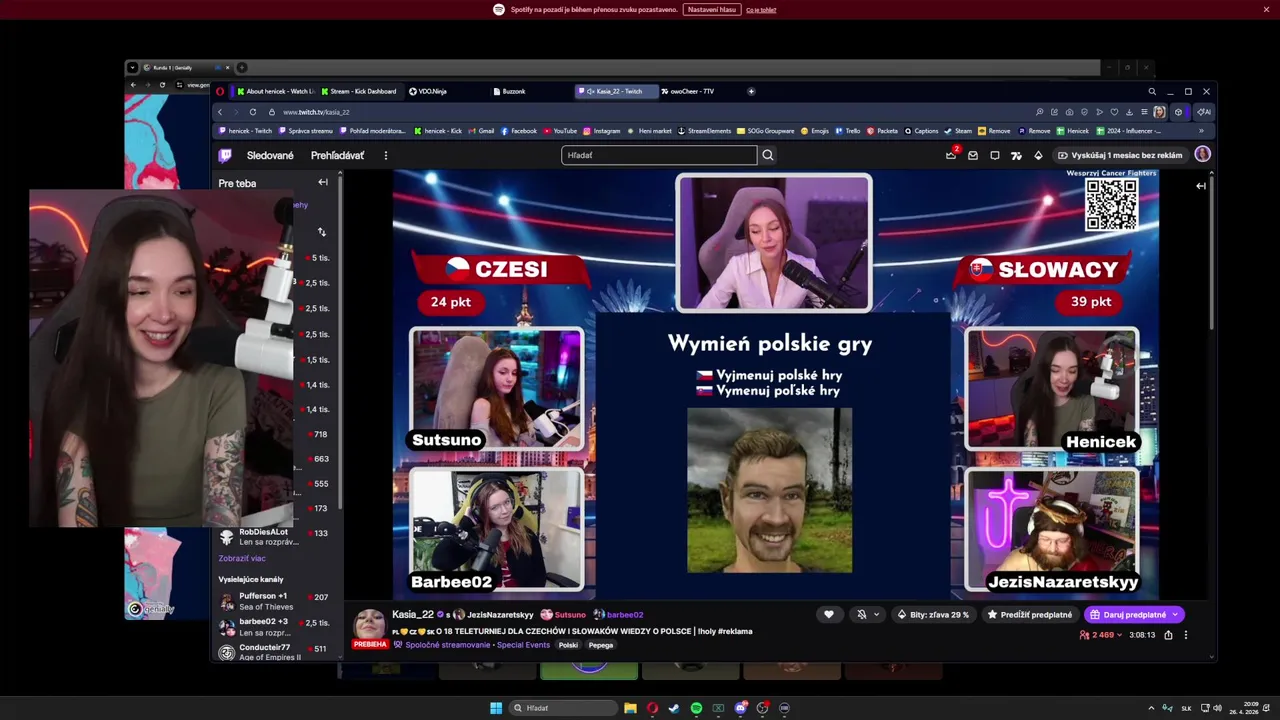Click the Kasia_22 channel name link
Viewport: 1280px width, 720px height.
[x=413, y=614]
